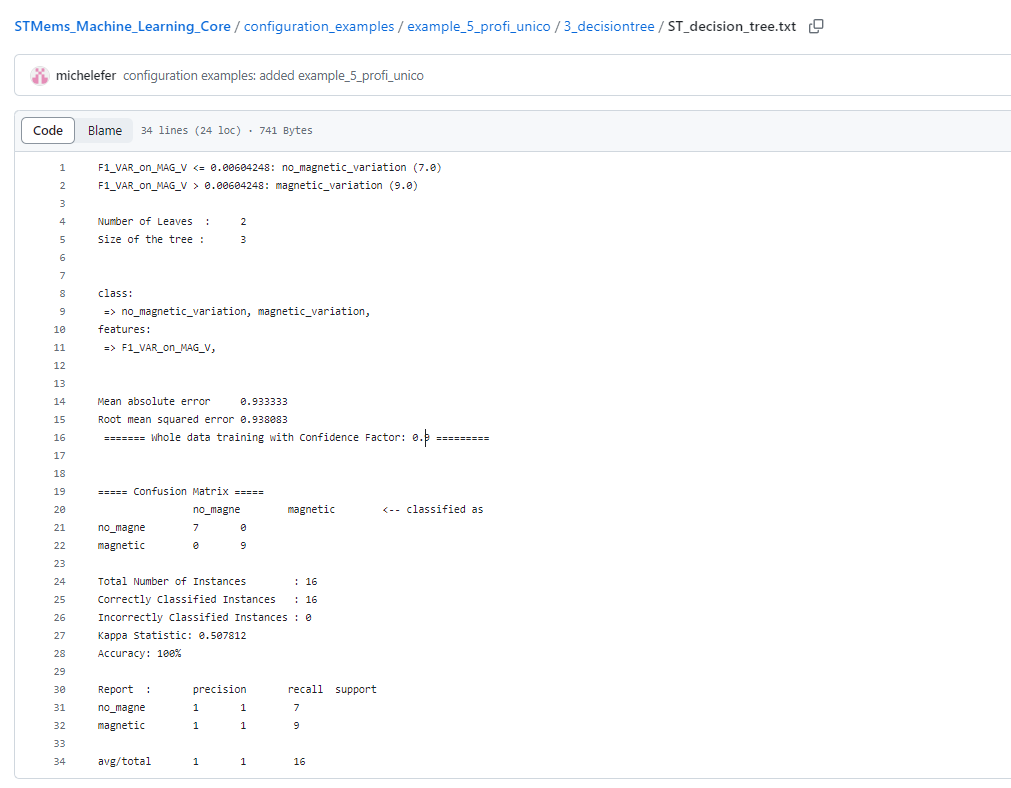Click line number 8 beside 'class:'
The image size is (1011, 788).
[x=62, y=294]
